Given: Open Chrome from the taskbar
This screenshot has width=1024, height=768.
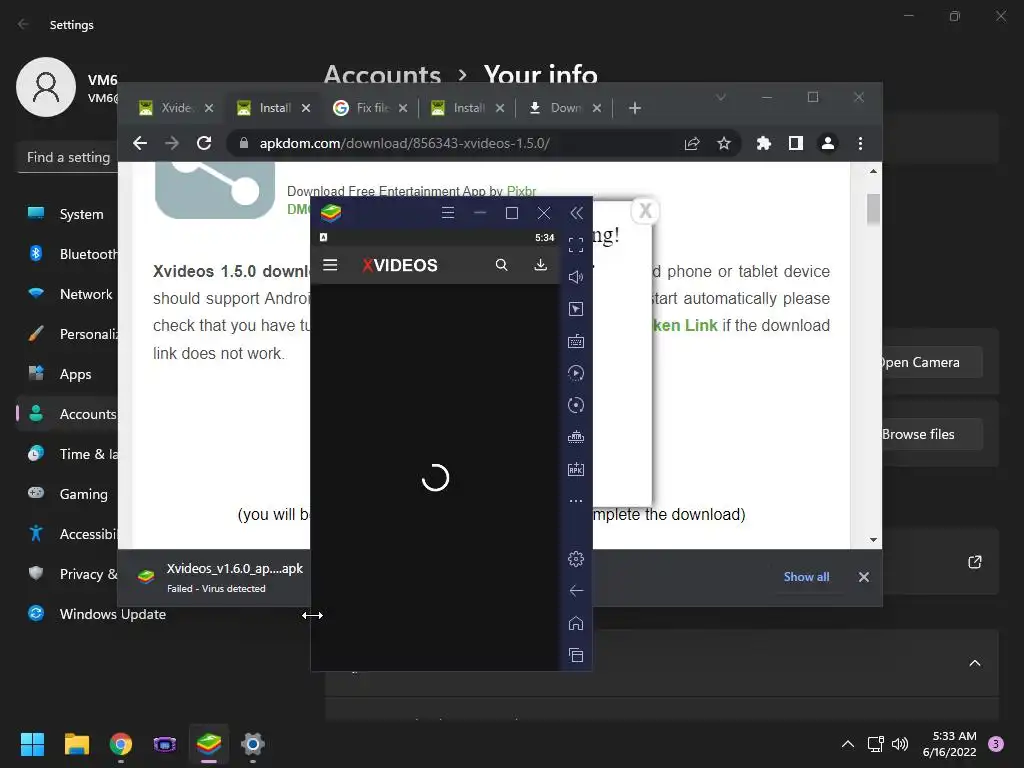Looking at the screenshot, I should click(x=121, y=744).
